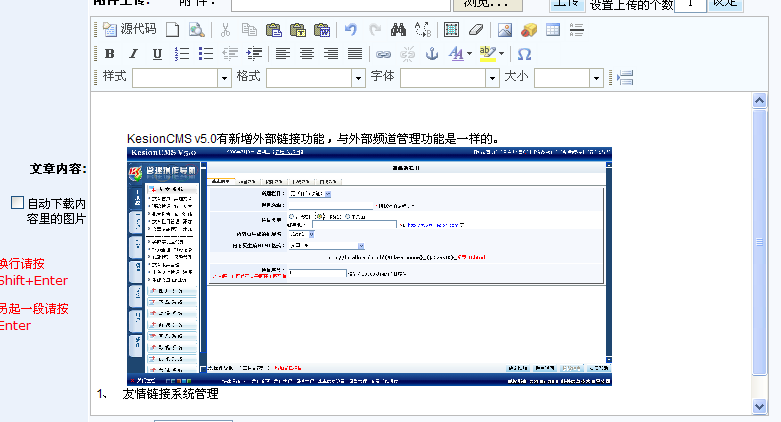Screen dimensions: 781x422
Task: Insert a table via the table icon
Action: tap(553, 30)
